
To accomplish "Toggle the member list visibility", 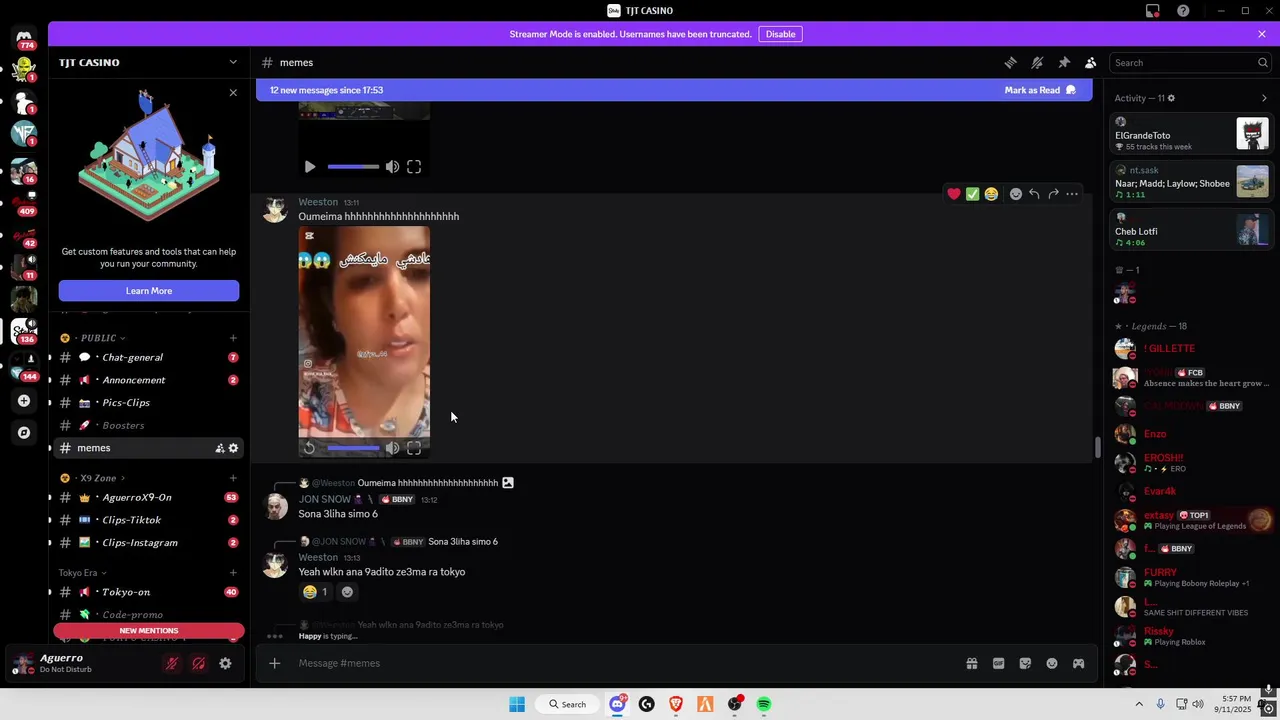I will [x=1091, y=62].
